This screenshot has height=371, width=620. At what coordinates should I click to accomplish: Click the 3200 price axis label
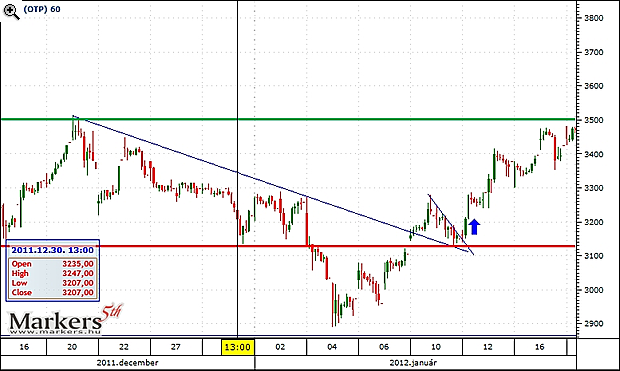tap(594, 222)
